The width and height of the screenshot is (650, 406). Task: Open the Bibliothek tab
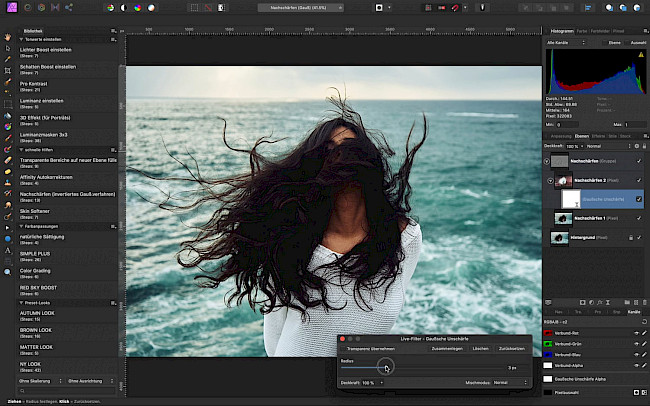[33, 30]
